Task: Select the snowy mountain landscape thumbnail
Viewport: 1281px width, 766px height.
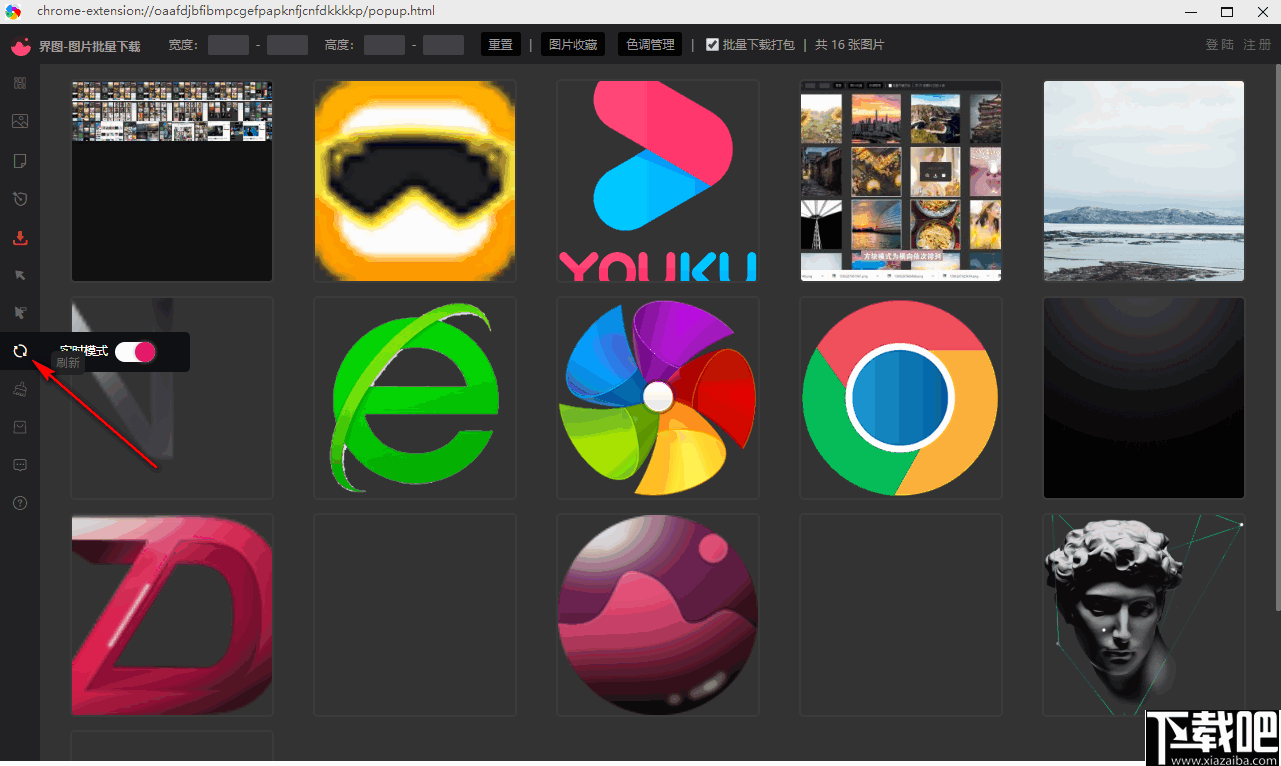Action: [x=1144, y=181]
